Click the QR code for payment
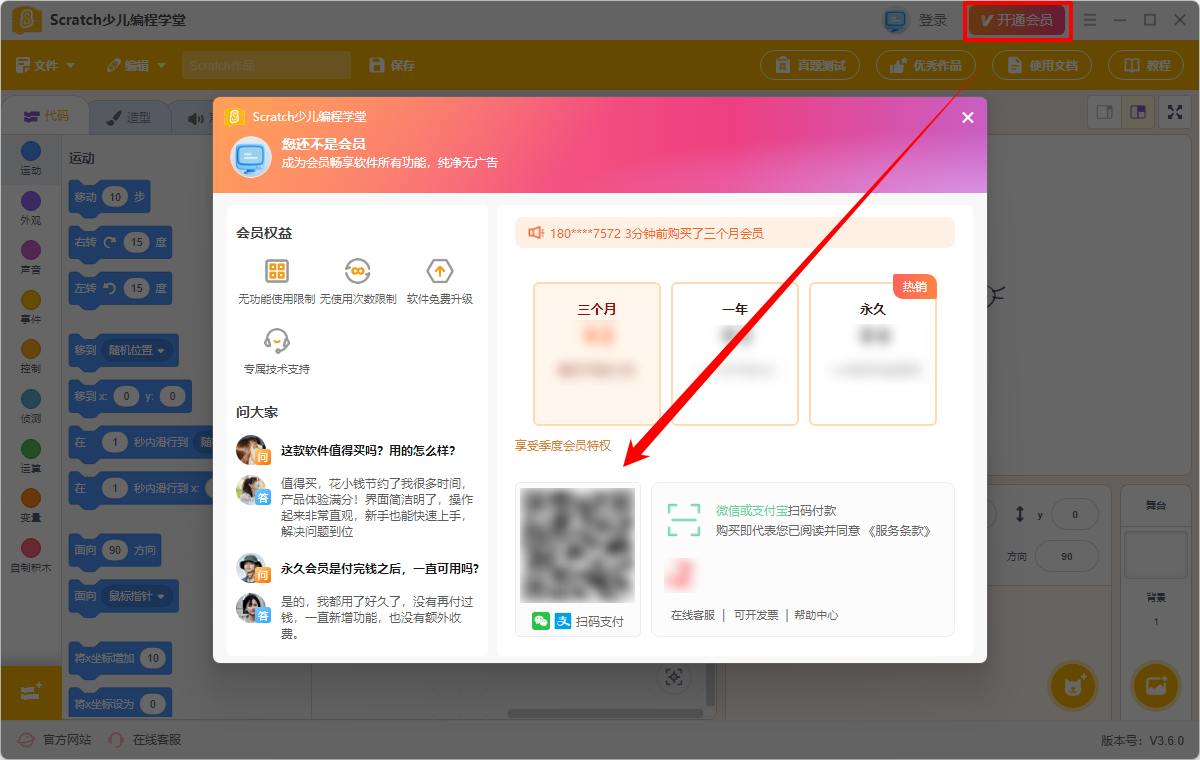 [578, 544]
